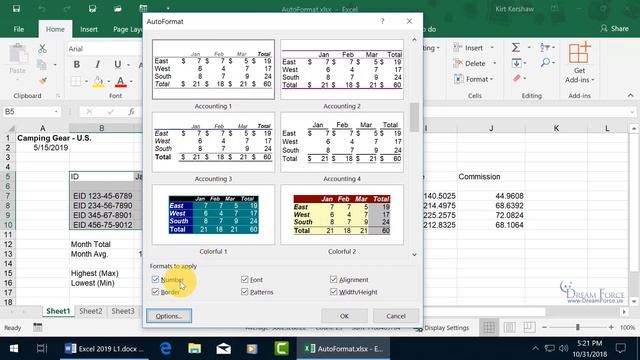
Task: Toggle Italic formatting
Action: (97, 64)
